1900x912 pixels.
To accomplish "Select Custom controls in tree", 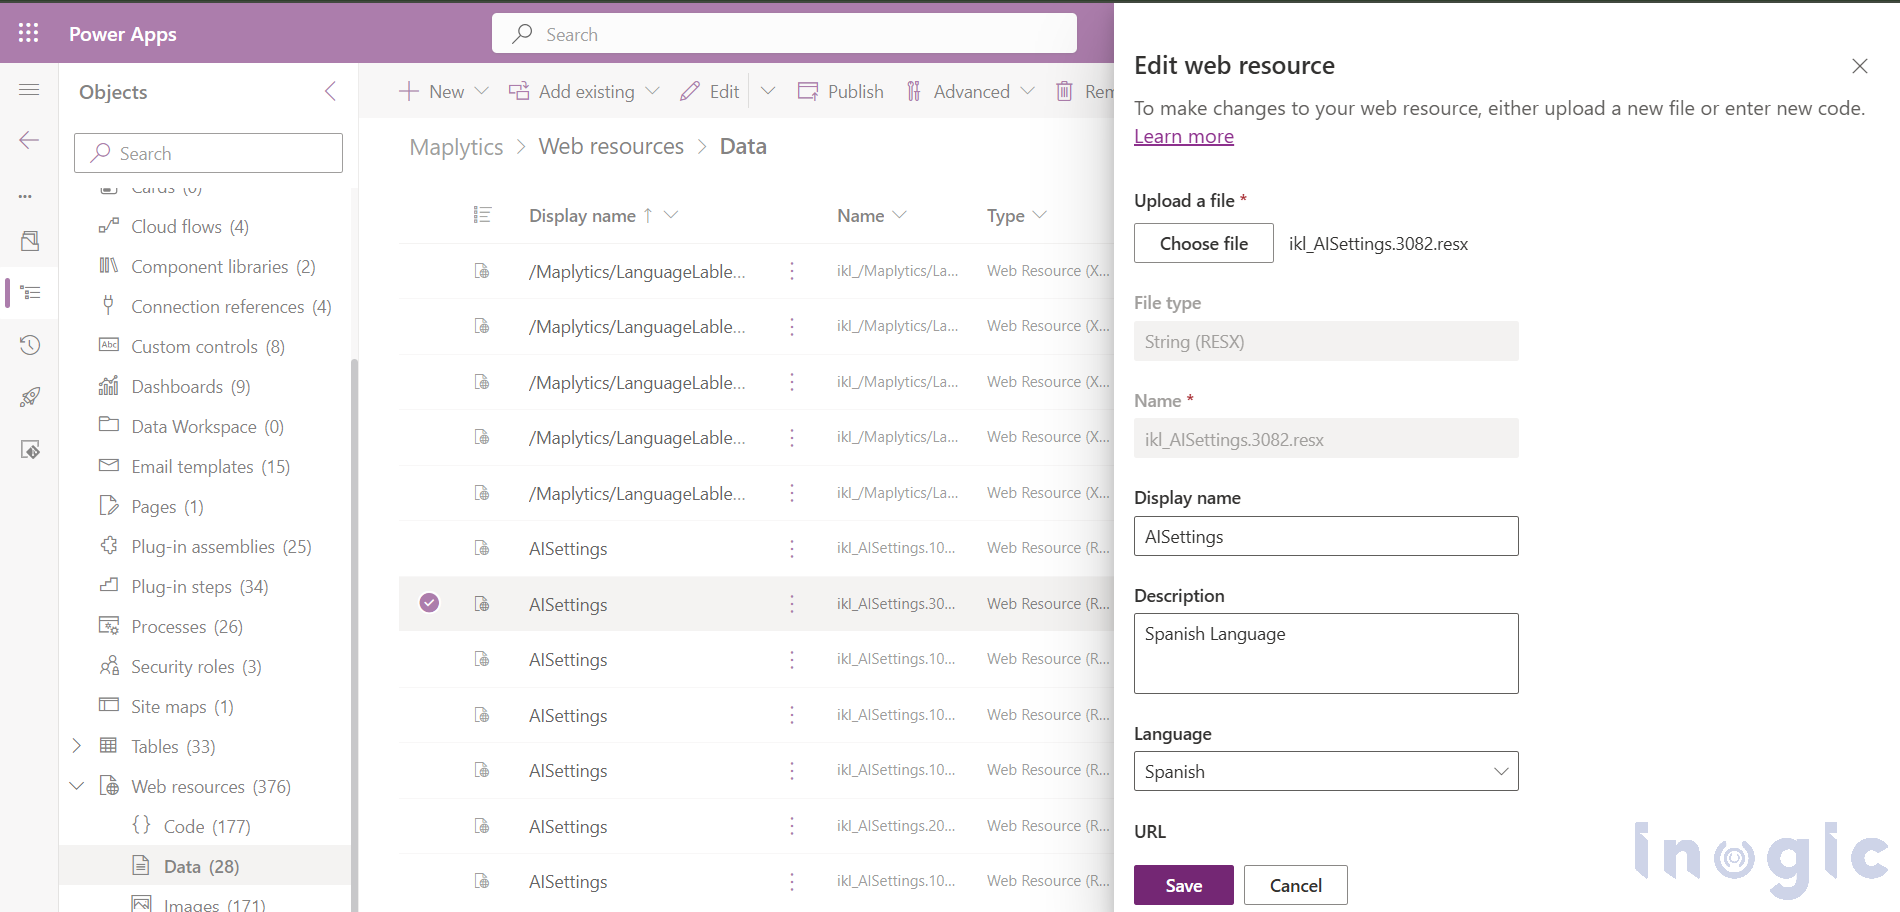I will [208, 347].
